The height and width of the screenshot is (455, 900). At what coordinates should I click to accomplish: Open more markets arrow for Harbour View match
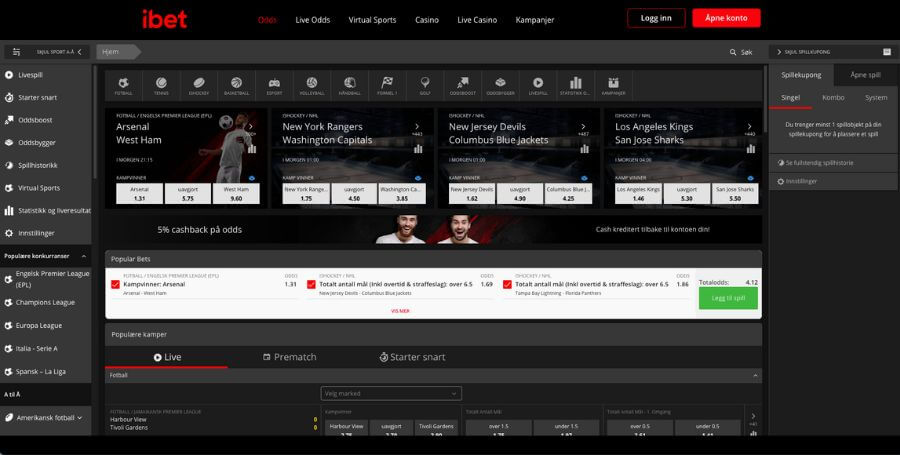pos(754,416)
